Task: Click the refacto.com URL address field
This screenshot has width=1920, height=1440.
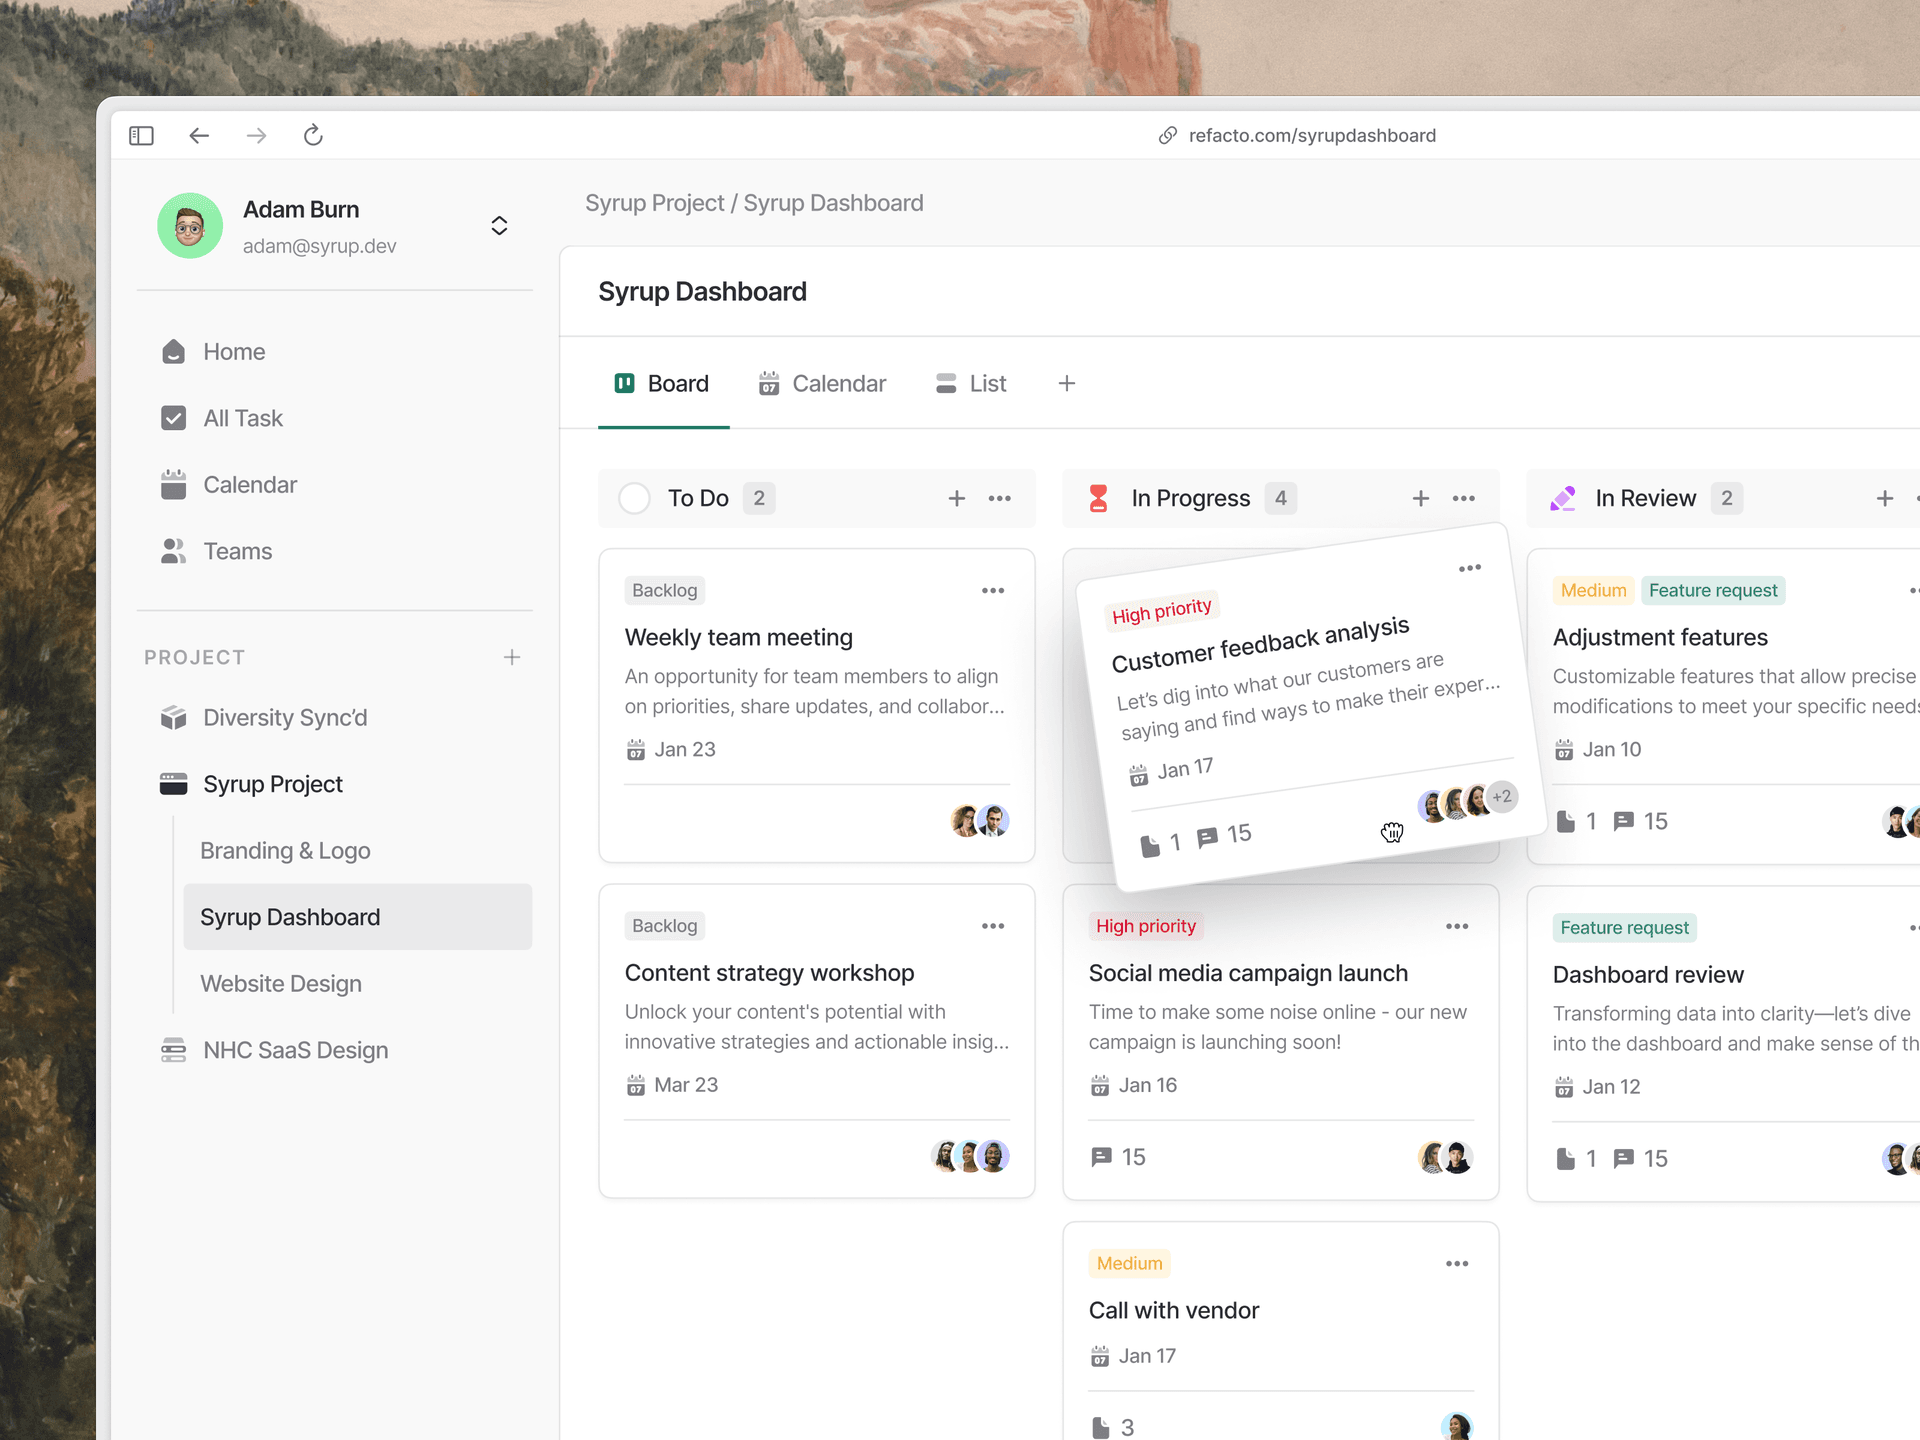Action: (1311, 135)
